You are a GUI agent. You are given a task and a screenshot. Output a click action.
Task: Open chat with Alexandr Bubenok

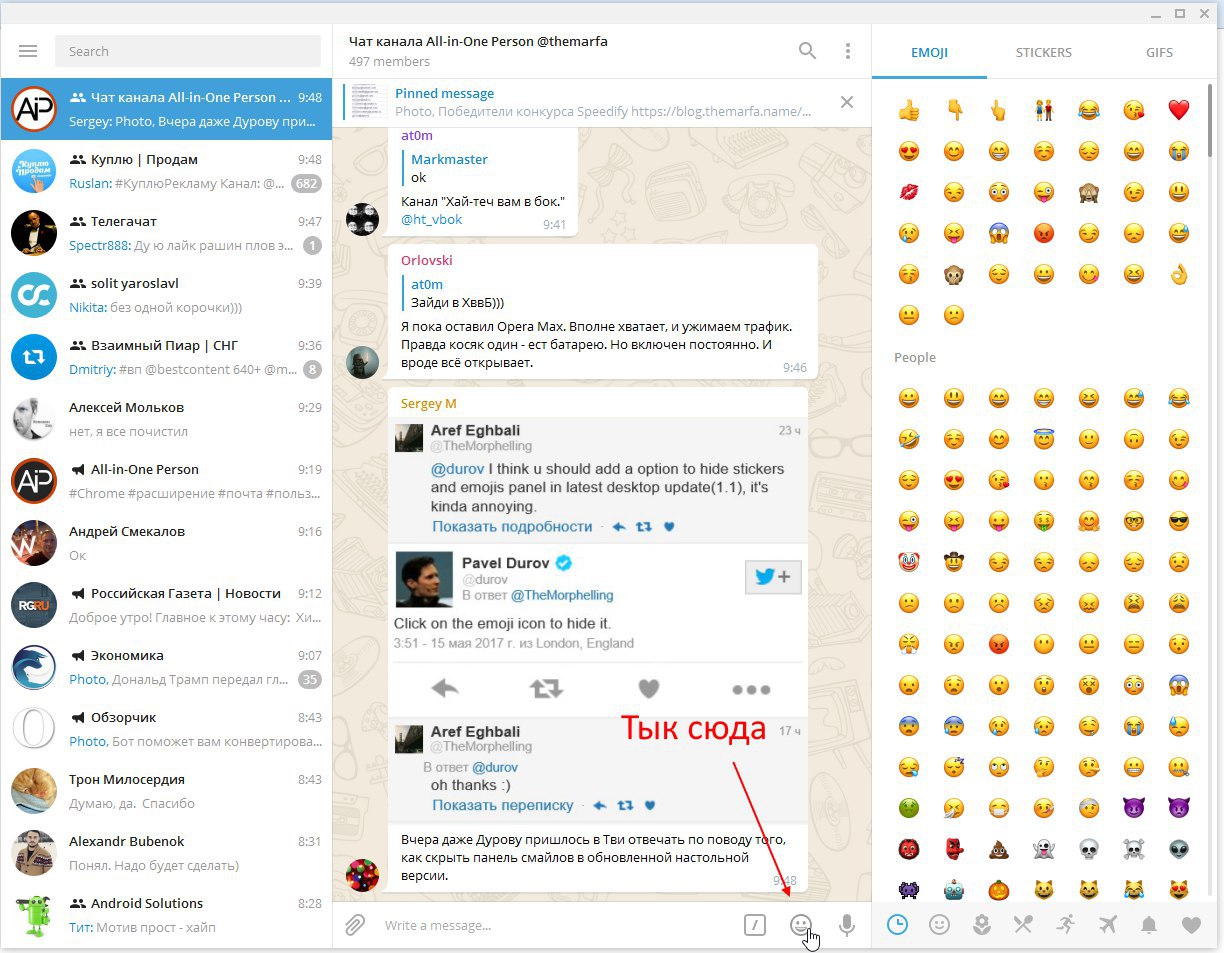[x=166, y=853]
